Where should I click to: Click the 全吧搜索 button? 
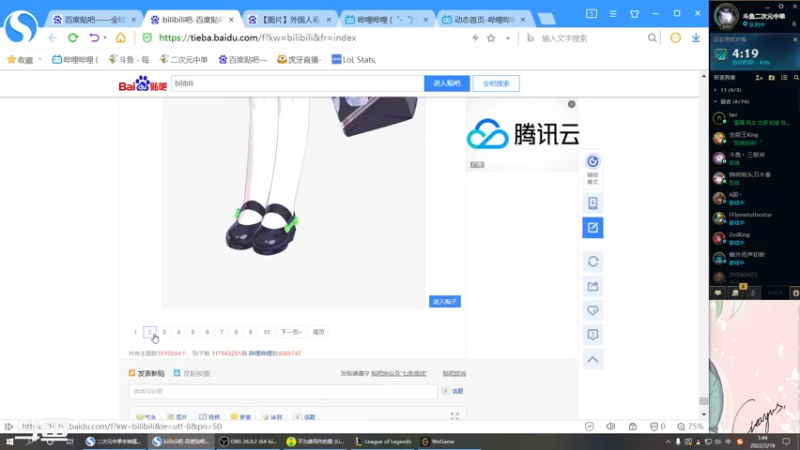(x=496, y=84)
